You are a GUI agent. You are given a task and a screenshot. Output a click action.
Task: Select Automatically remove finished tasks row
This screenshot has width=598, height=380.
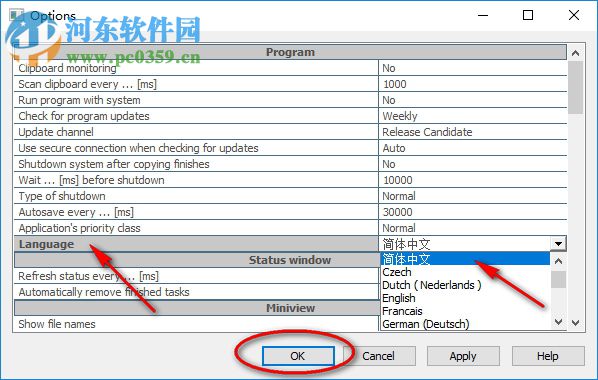click(x=196, y=292)
